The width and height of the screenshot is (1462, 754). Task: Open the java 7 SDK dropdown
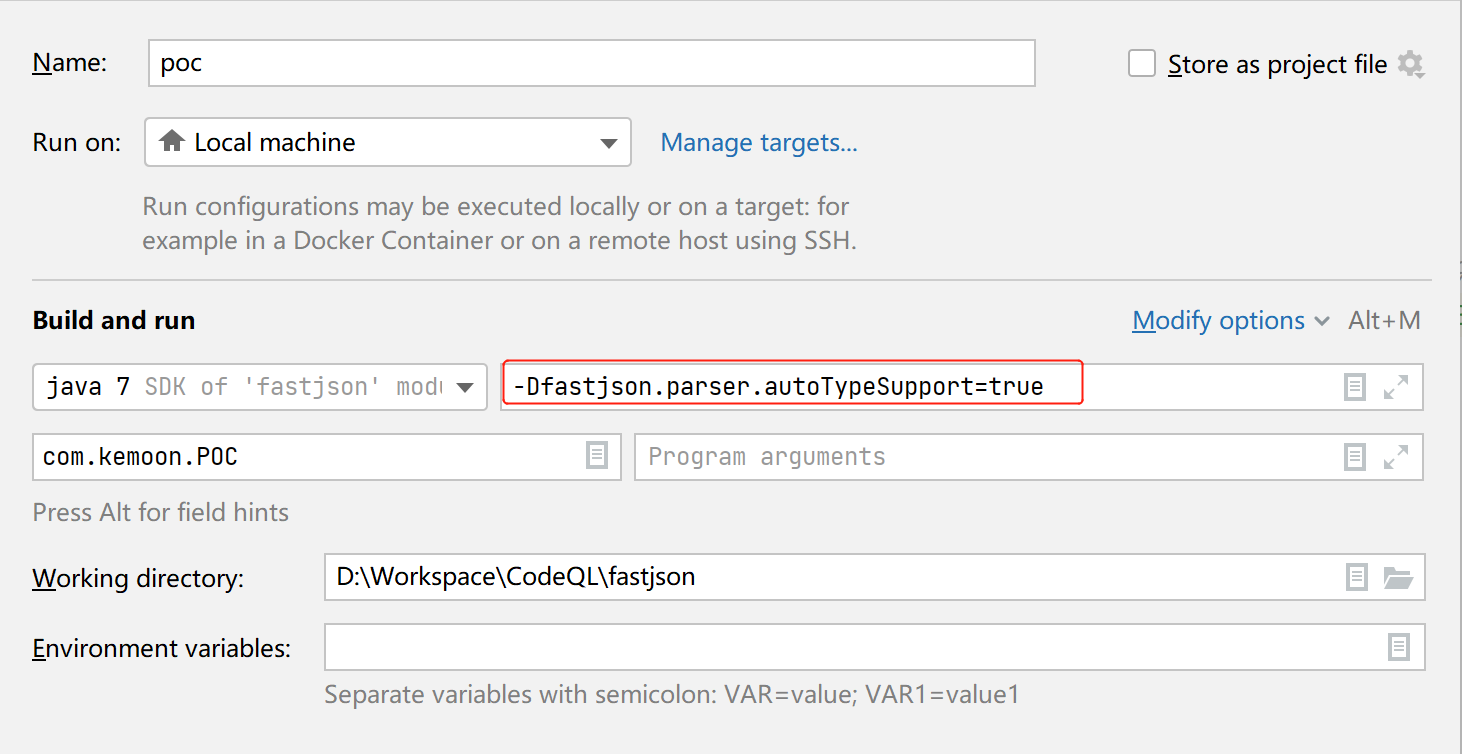[465, 387]
